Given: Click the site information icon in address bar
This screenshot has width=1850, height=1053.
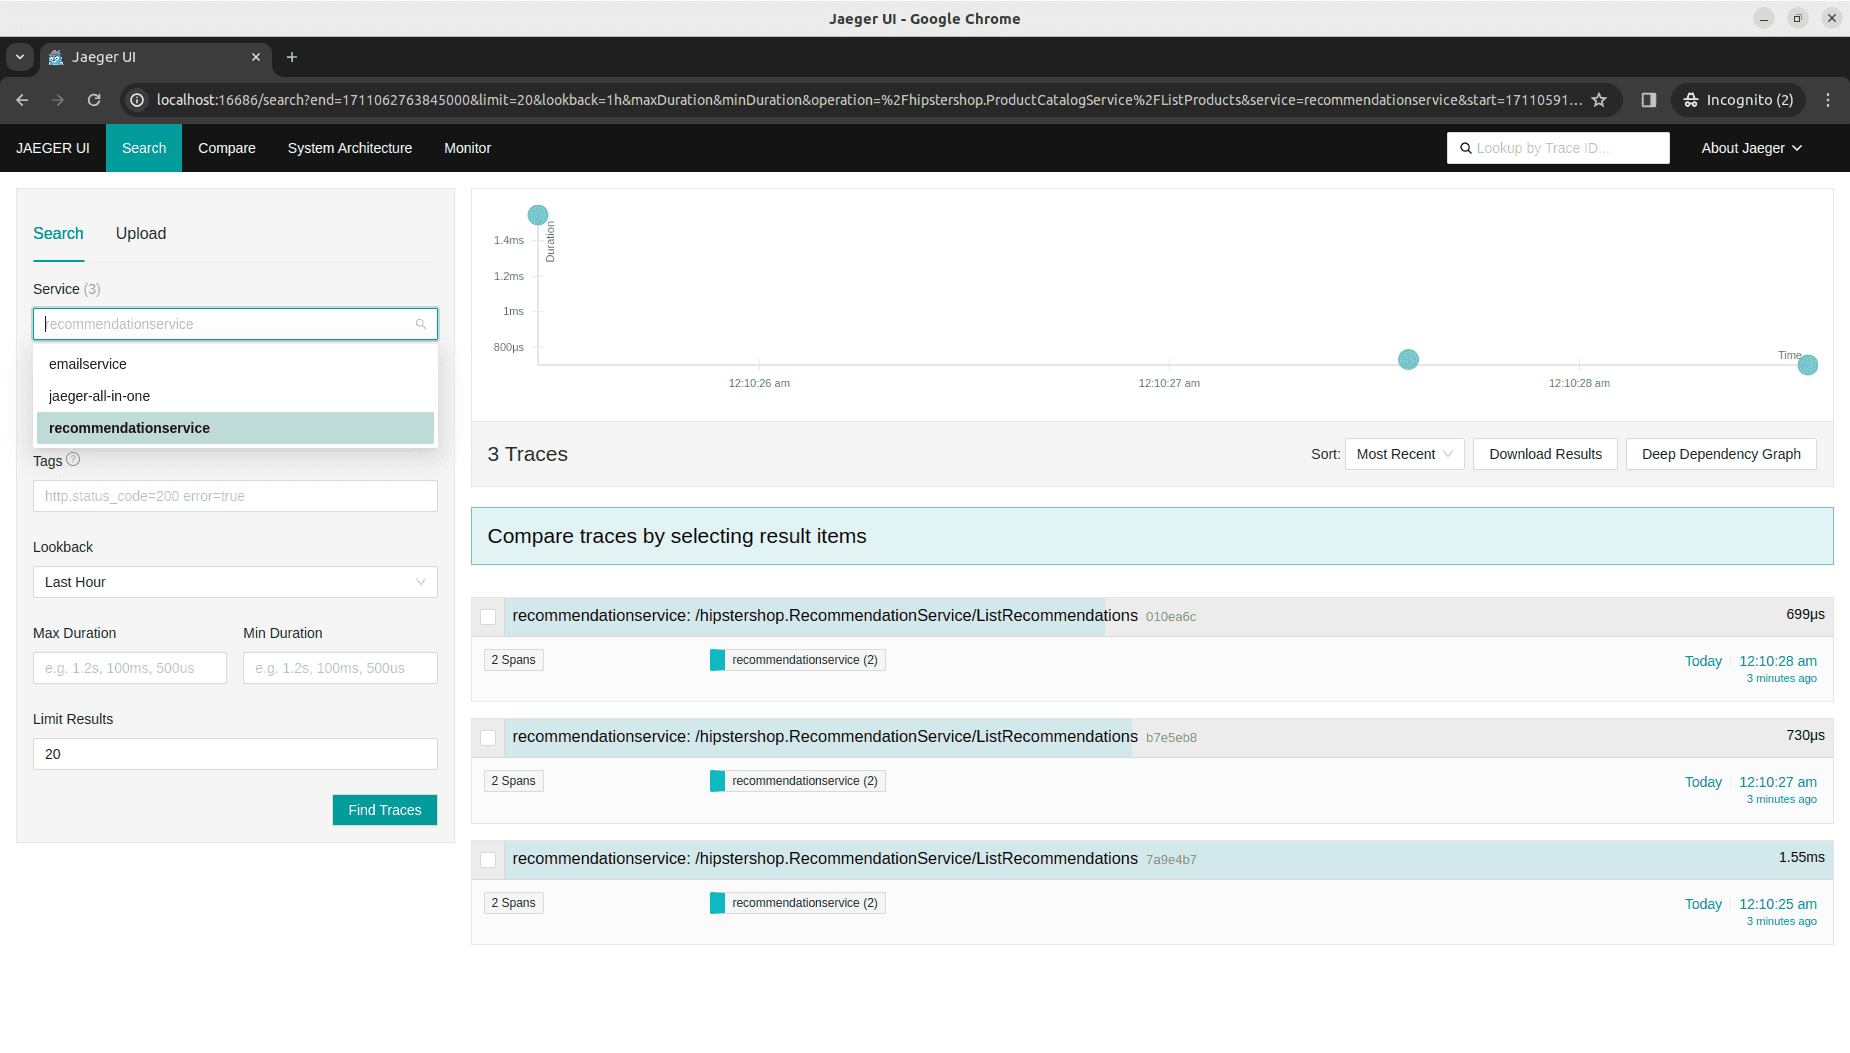Looking at the screenshot, I should [x=138, y=100].
